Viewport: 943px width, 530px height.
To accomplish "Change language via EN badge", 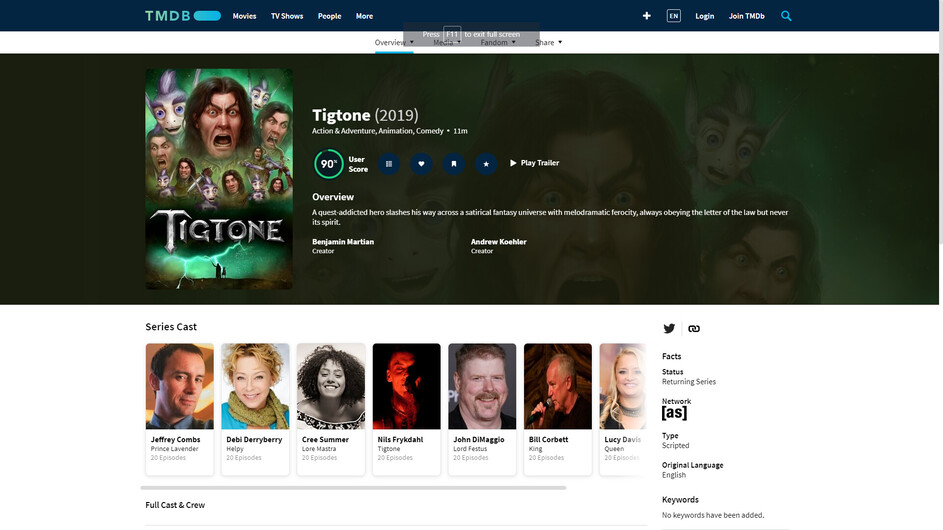I will pyautogui.click(x=674, y=16).
